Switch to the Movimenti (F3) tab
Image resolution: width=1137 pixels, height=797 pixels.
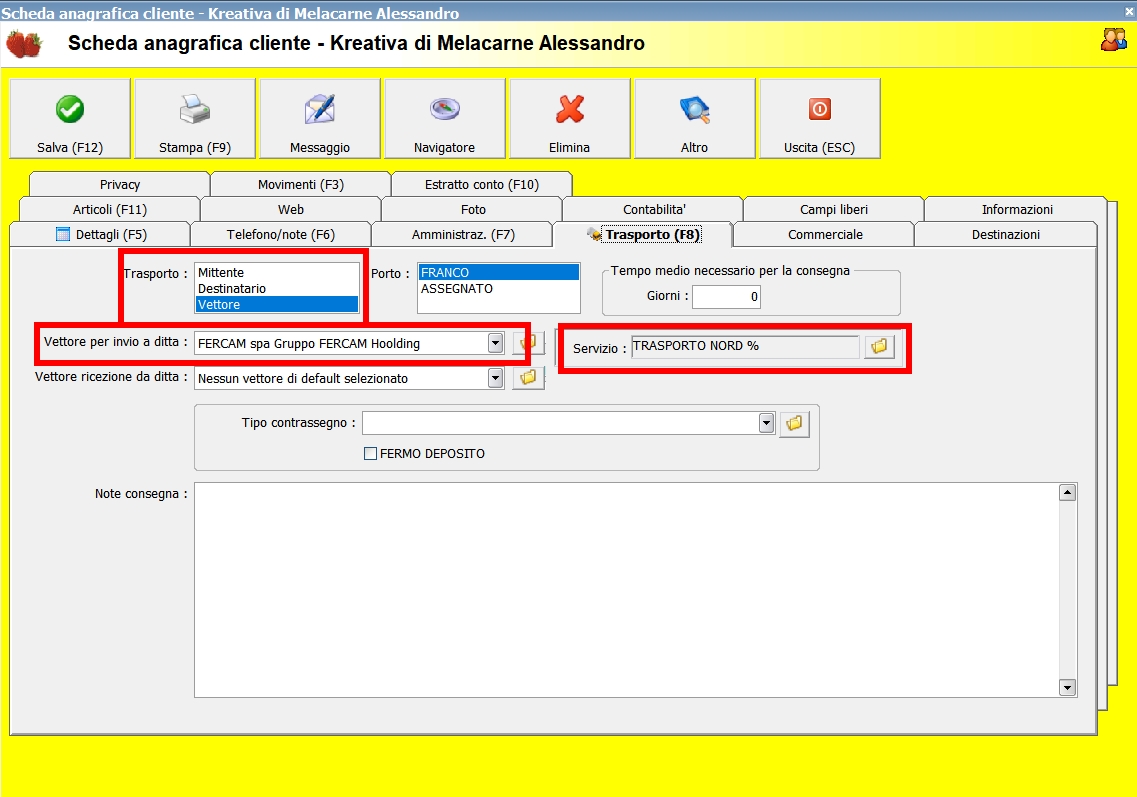coord(301,184)
